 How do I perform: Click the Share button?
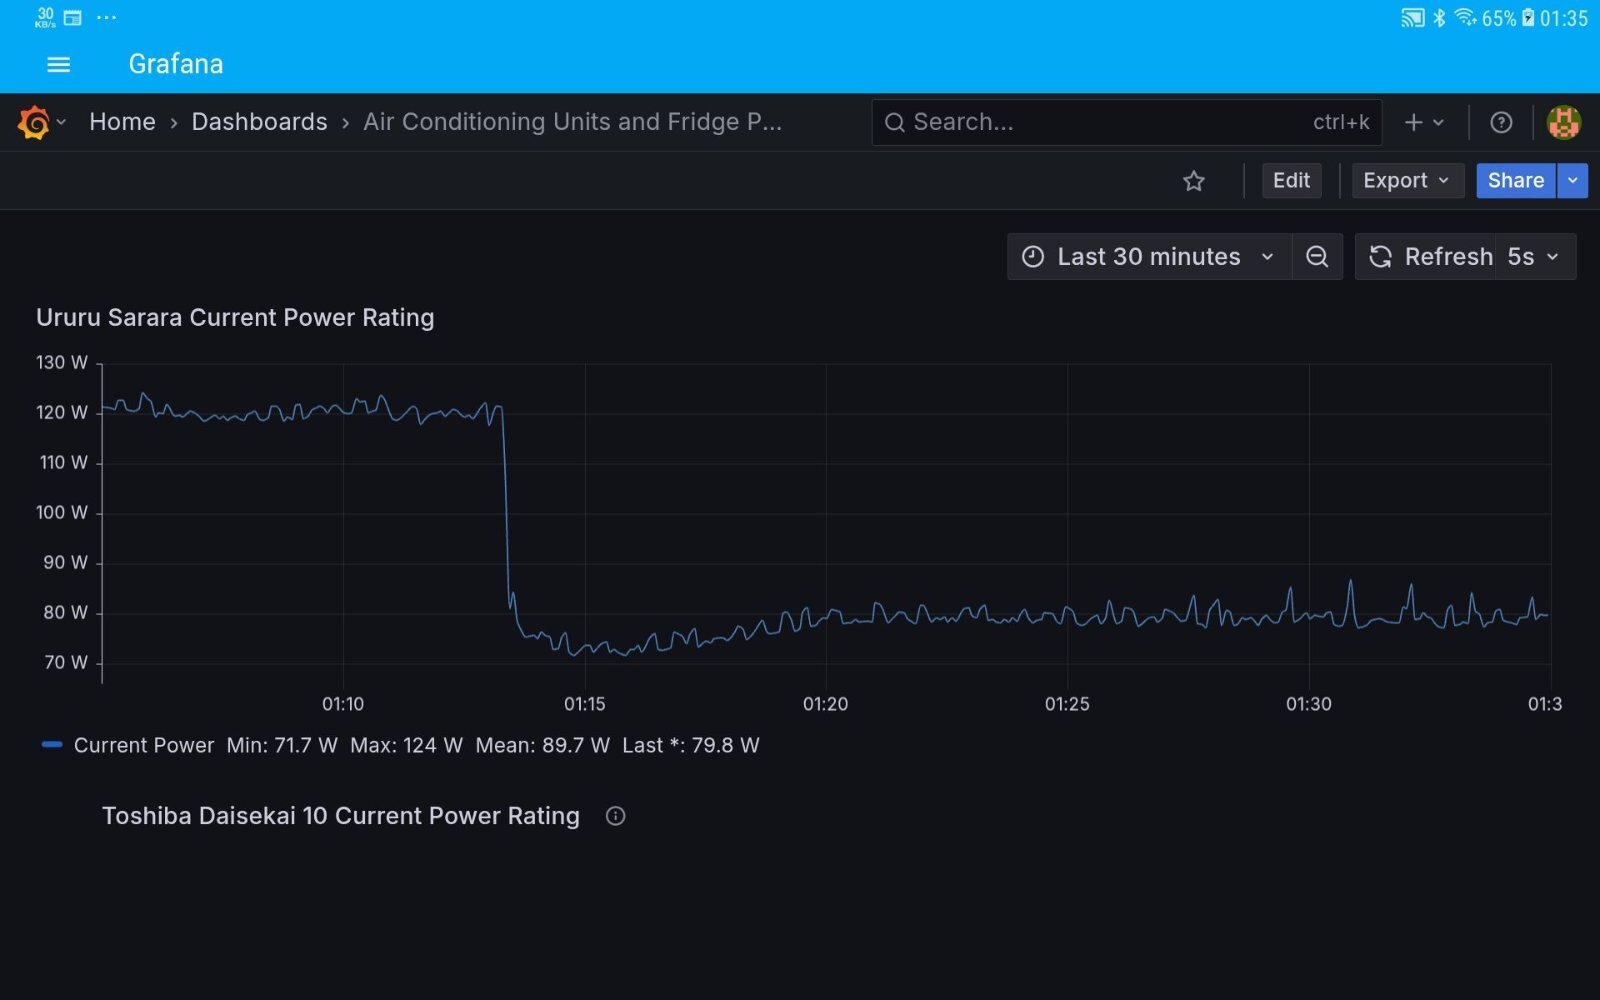click(x=1515, y=181)
